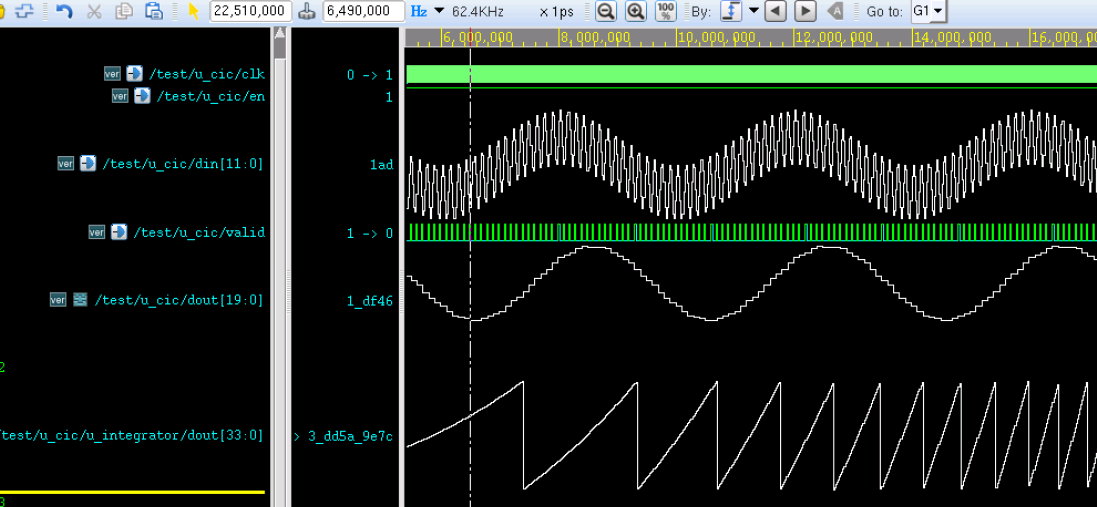Select the yellow pointer cursor tool
Viewport: 1097px width, 507px height.
(x=194, y=12)
